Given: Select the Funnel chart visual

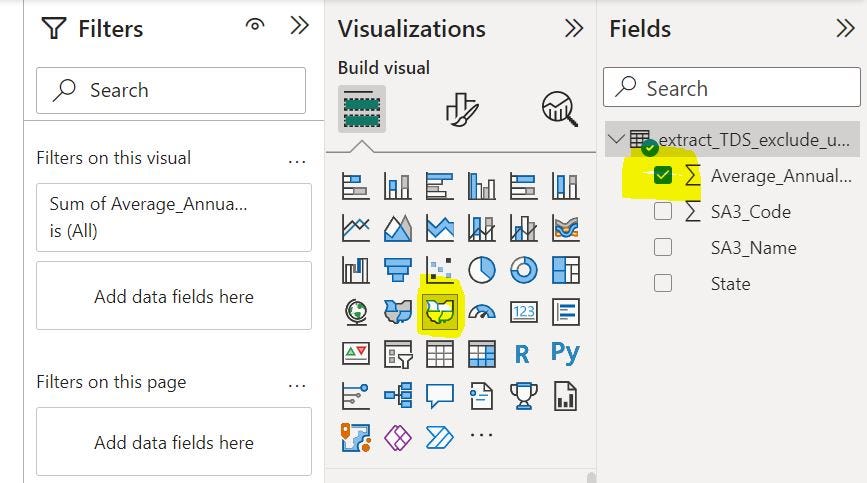Looking at the screenshot, I should (x=398, y=270).
